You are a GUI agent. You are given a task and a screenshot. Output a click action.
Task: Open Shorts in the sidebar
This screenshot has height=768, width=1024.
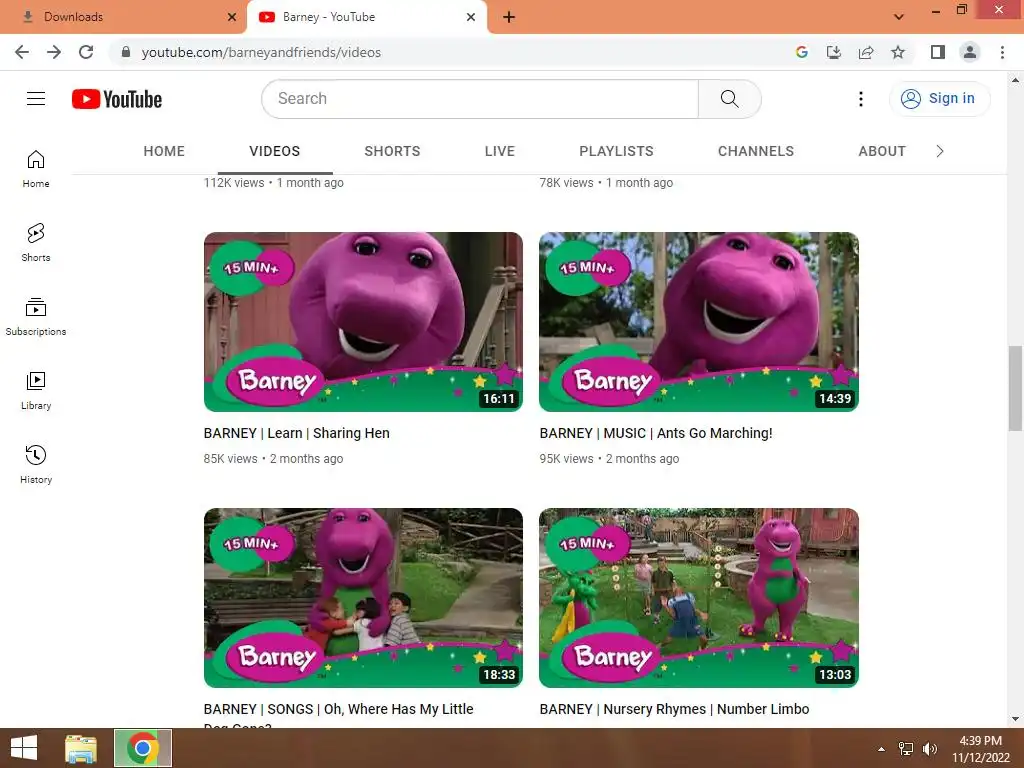pos(36,243)
